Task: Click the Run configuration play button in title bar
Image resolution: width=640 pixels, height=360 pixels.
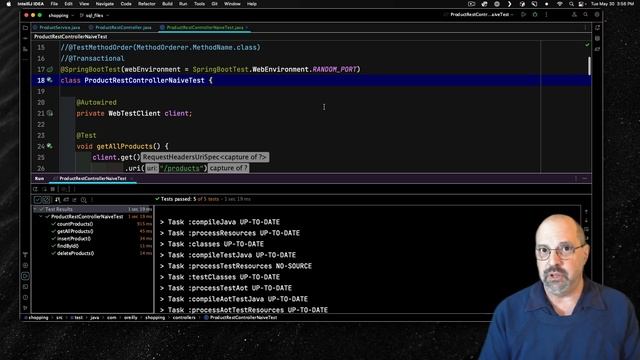Action: tap(524, 15)
